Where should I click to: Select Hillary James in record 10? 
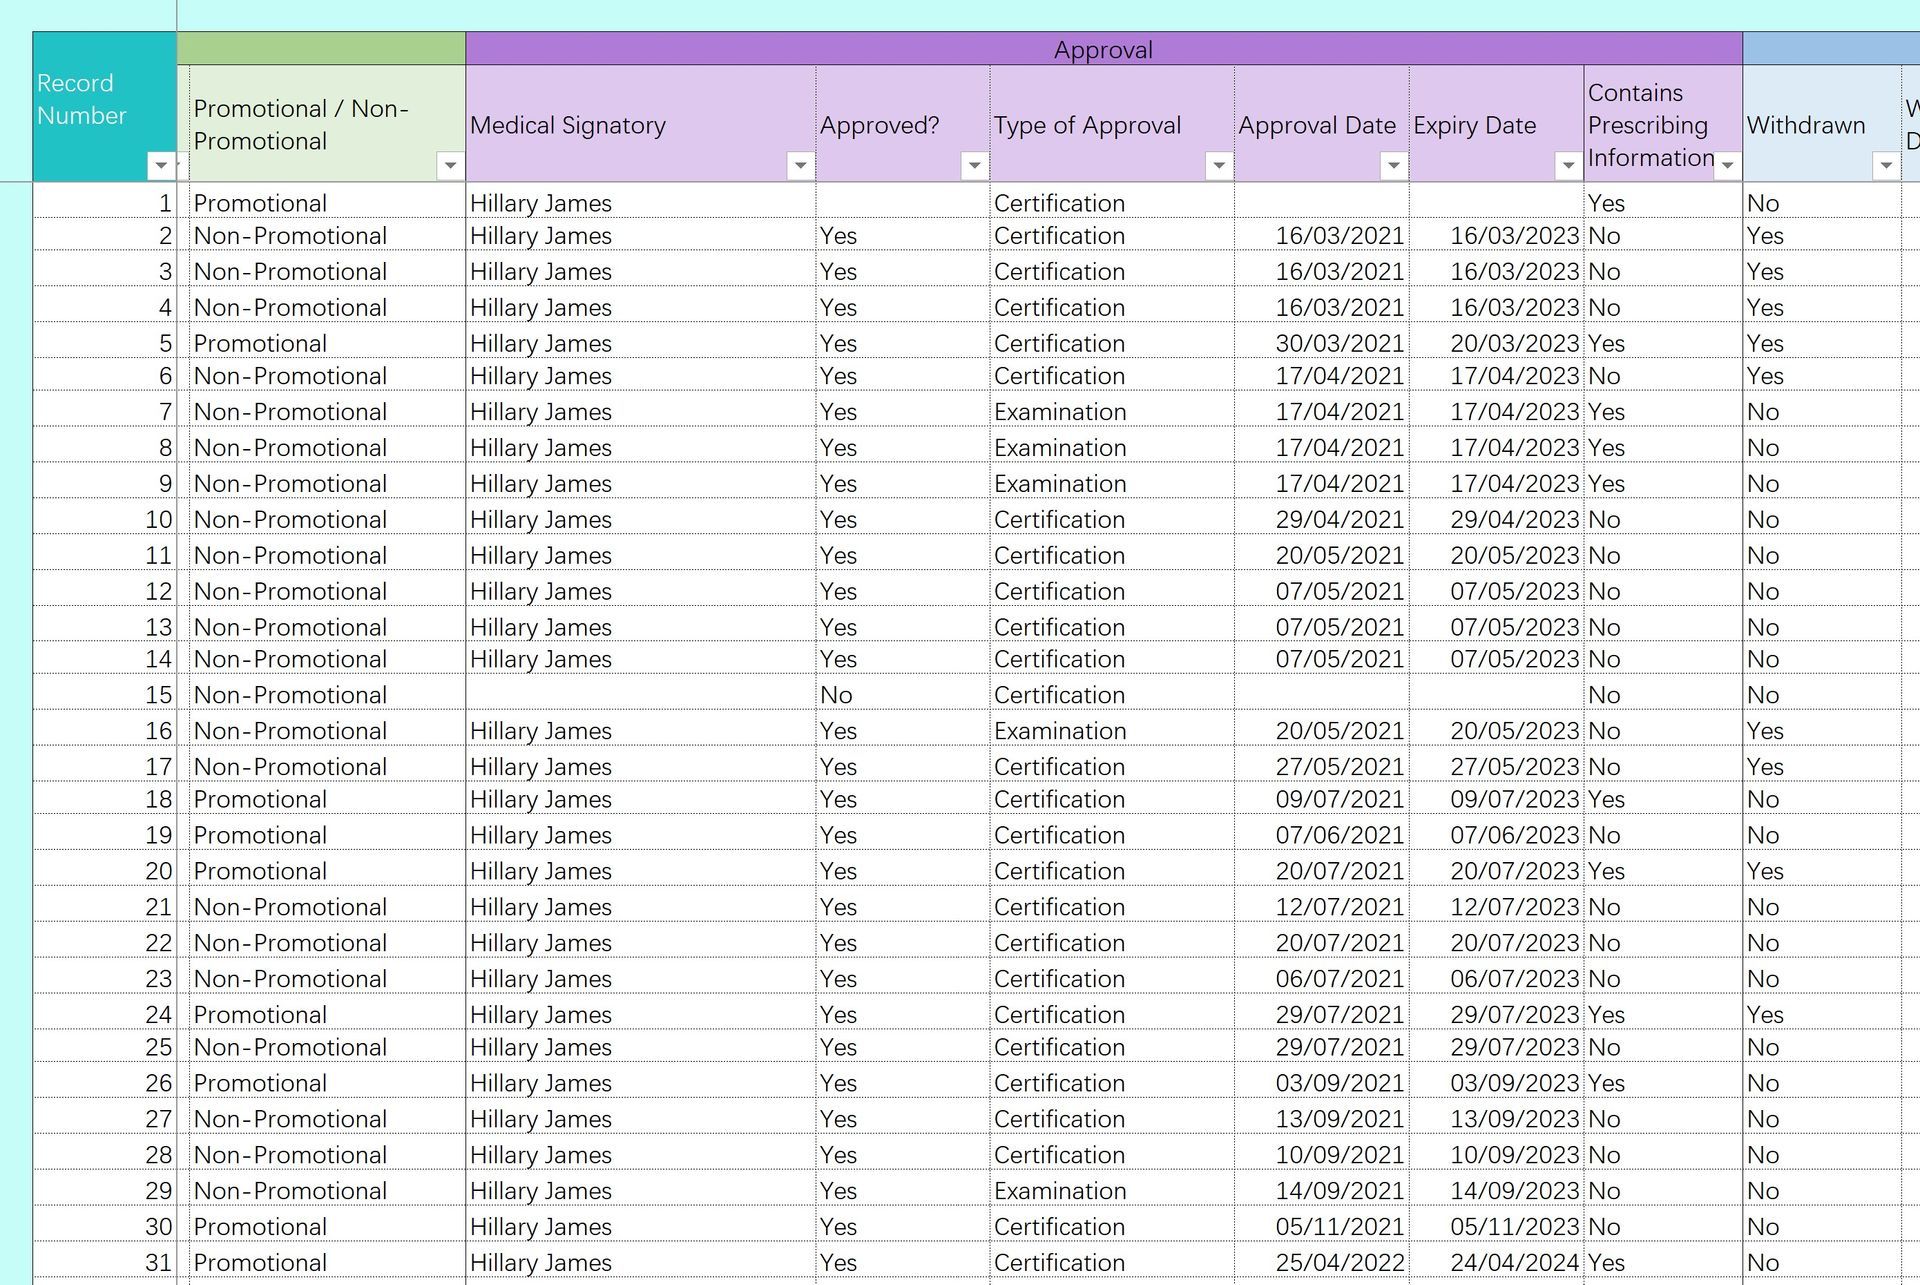(x=641, y=518)
